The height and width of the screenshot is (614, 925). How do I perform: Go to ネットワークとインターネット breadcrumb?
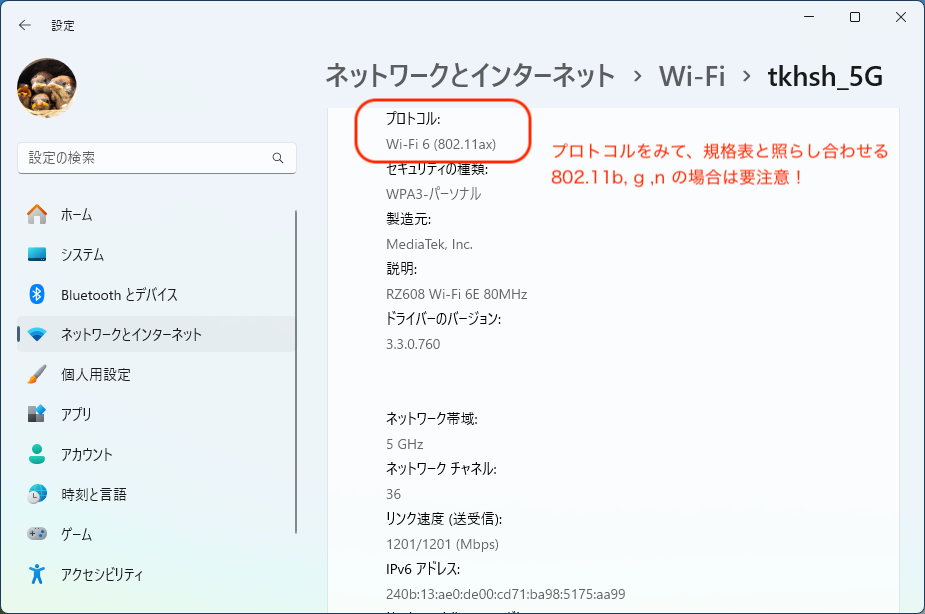click(x=470, y=75)
